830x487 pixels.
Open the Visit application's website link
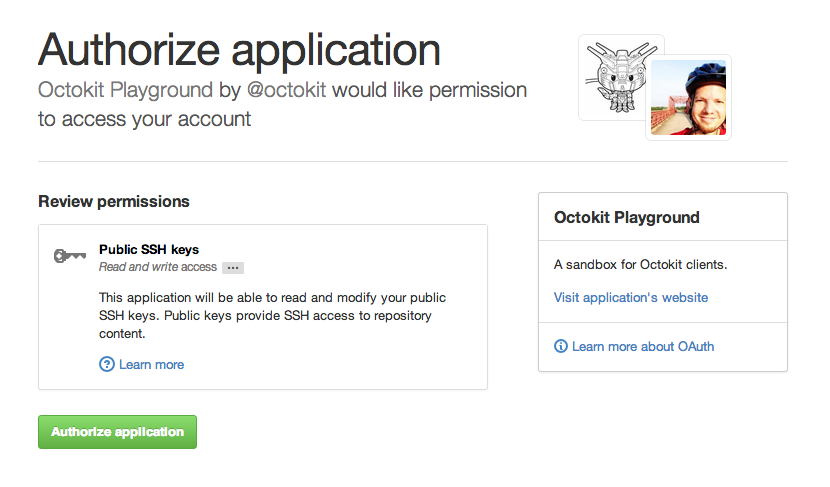(630, 297)
